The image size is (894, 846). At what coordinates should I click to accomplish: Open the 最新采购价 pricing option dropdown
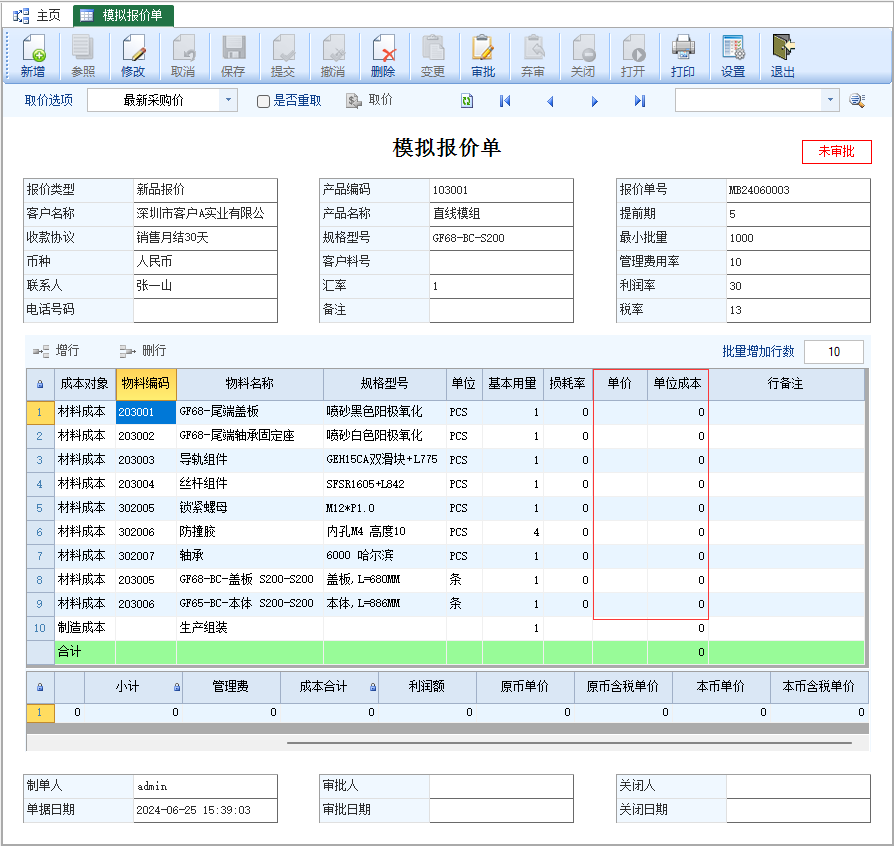228,100
